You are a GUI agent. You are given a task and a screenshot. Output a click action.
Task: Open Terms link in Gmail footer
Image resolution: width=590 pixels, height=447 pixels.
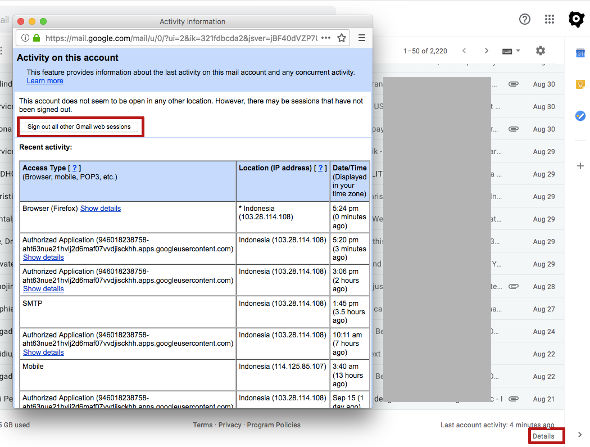coord(203,424)
